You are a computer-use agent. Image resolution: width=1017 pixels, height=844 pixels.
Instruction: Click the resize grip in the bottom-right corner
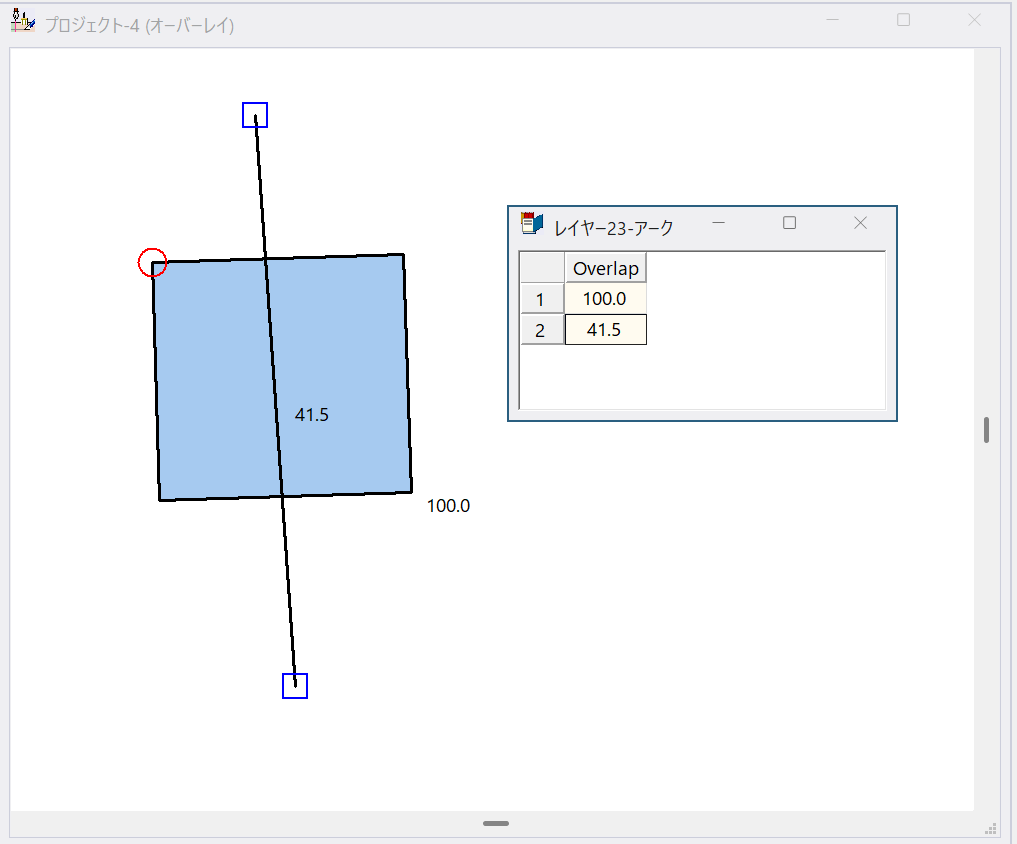click(991, 827)
